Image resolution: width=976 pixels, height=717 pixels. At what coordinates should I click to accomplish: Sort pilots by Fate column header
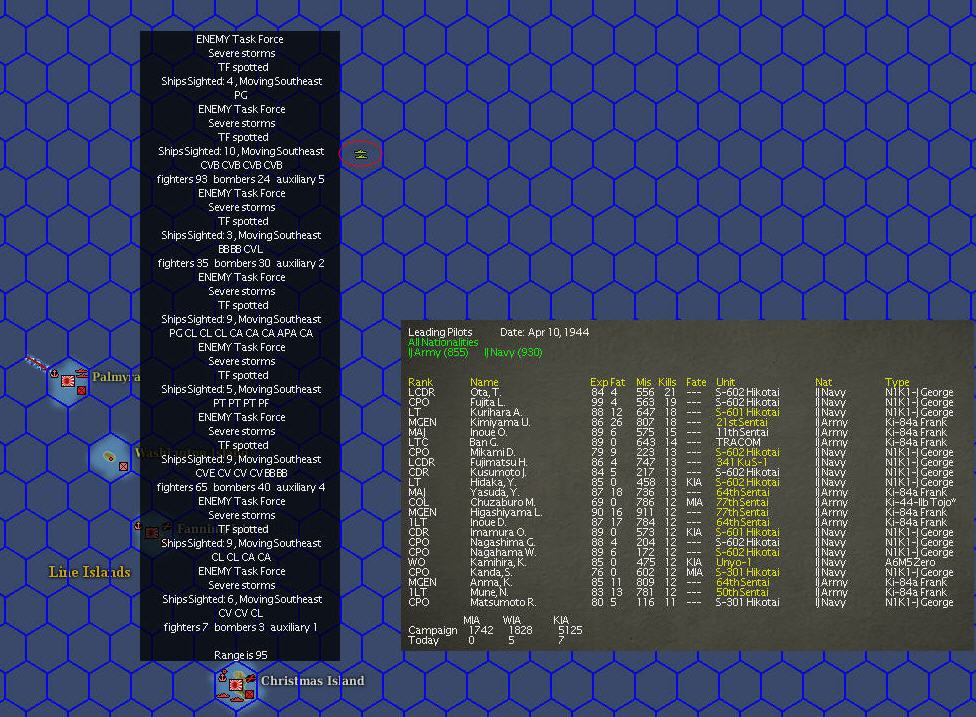coord(696,382)
